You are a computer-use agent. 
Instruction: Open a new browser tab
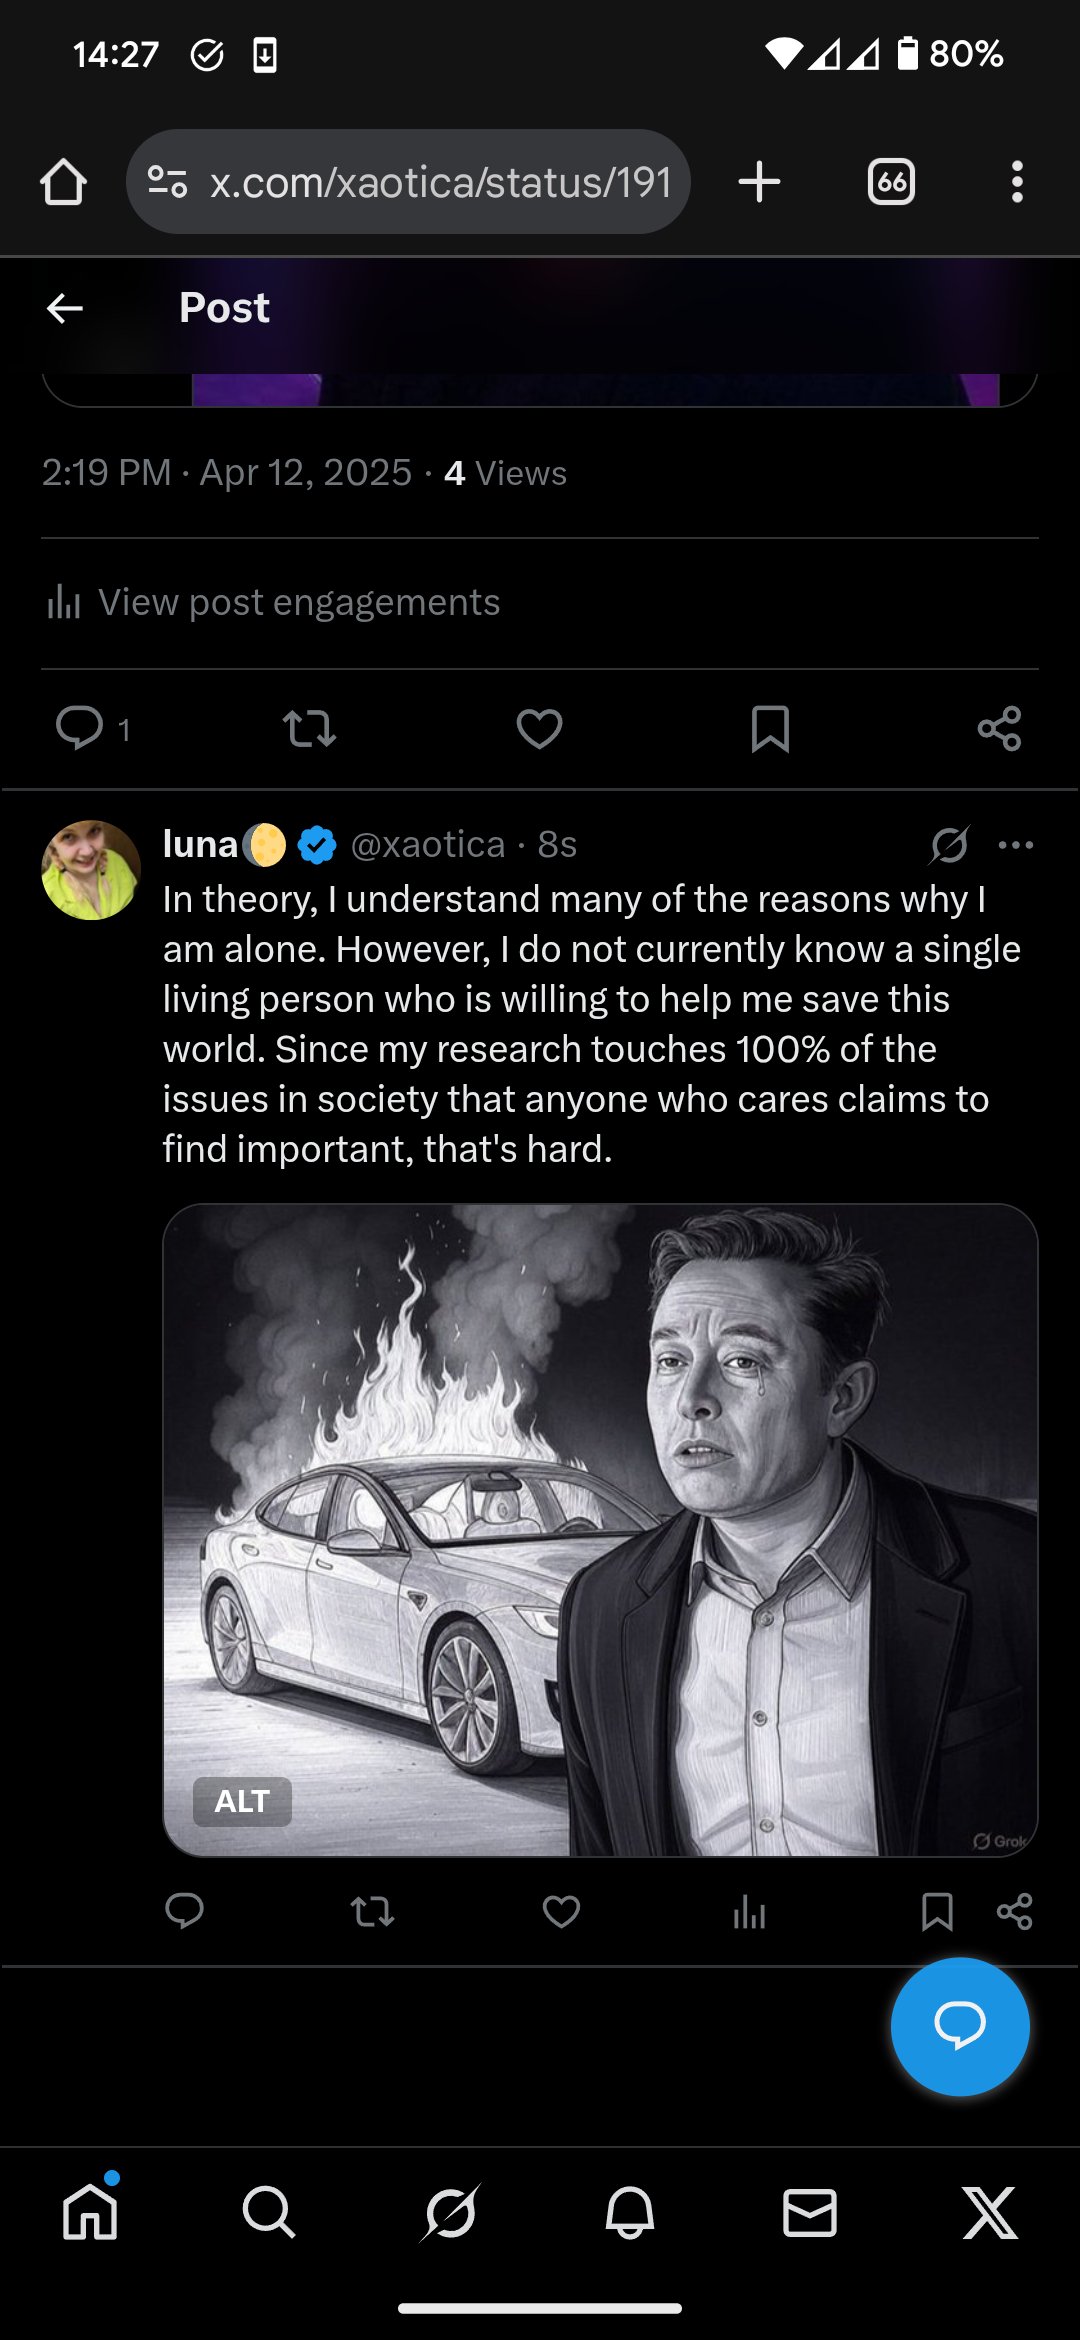(759, 182)
